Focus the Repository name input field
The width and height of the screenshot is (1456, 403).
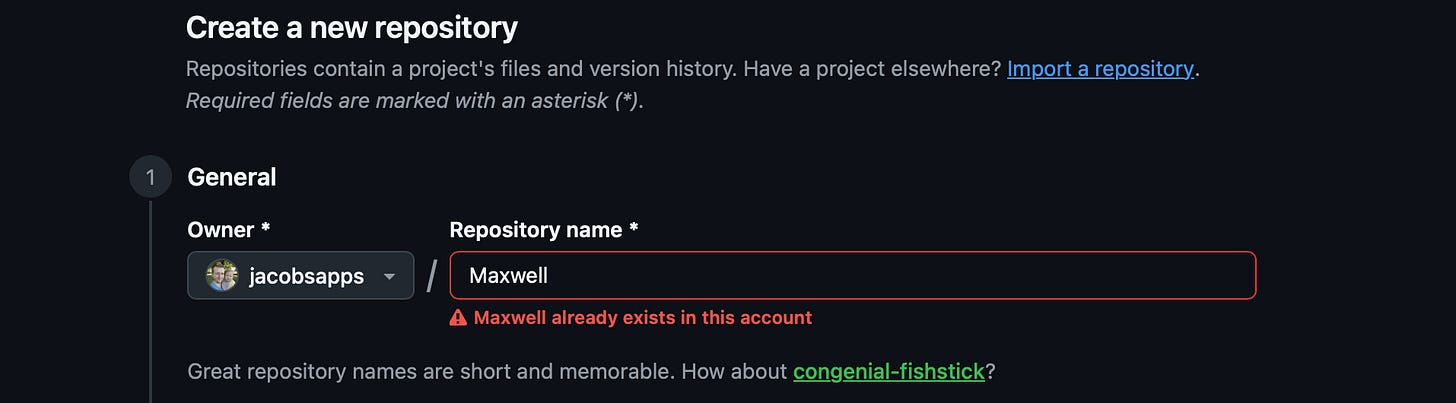click(852, 275)
